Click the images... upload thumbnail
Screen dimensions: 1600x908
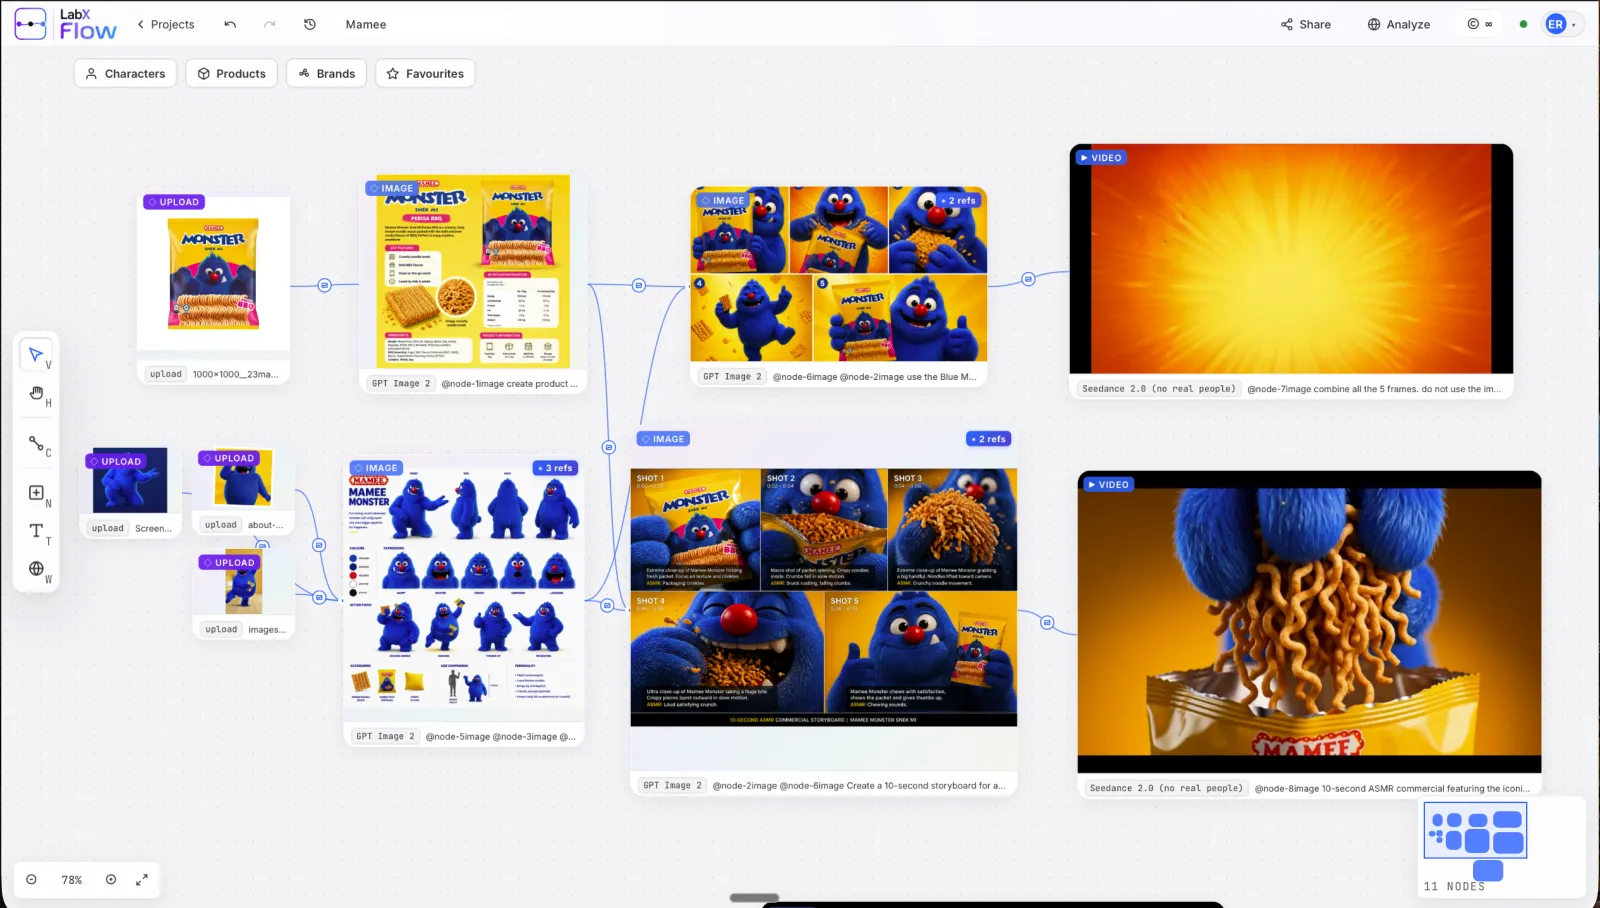coord(243,582)
